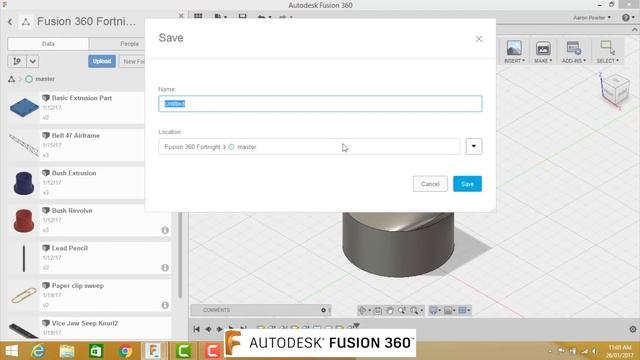
Task: Open Grid and Snaps settings
Action: click(449, 311)
